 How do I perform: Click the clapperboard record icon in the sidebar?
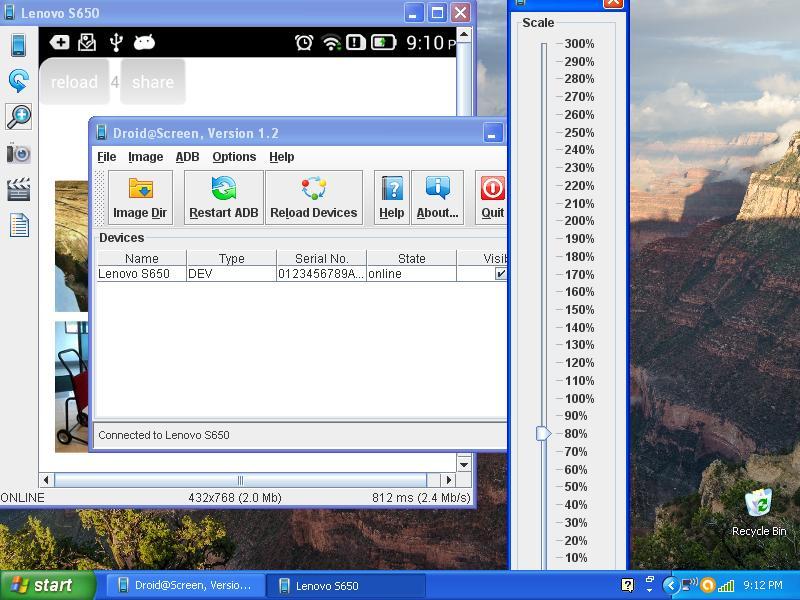click(18, 189)
